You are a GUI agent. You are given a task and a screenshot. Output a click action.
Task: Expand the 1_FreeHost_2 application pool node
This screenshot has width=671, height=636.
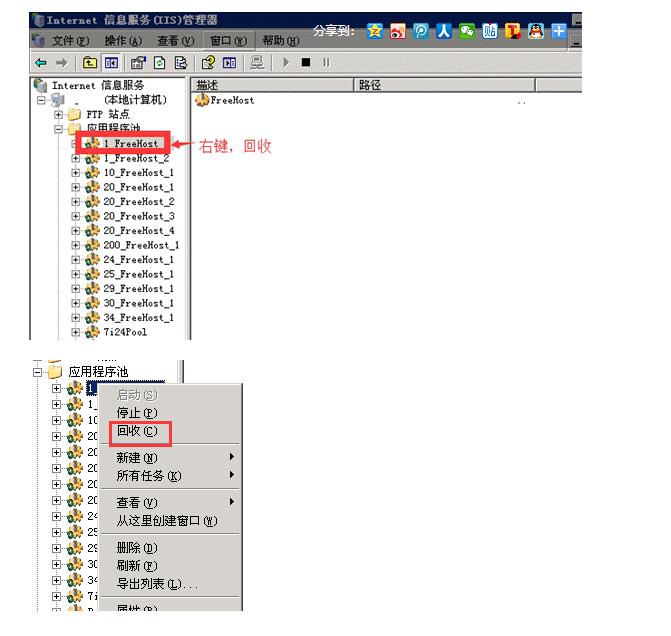75,158
